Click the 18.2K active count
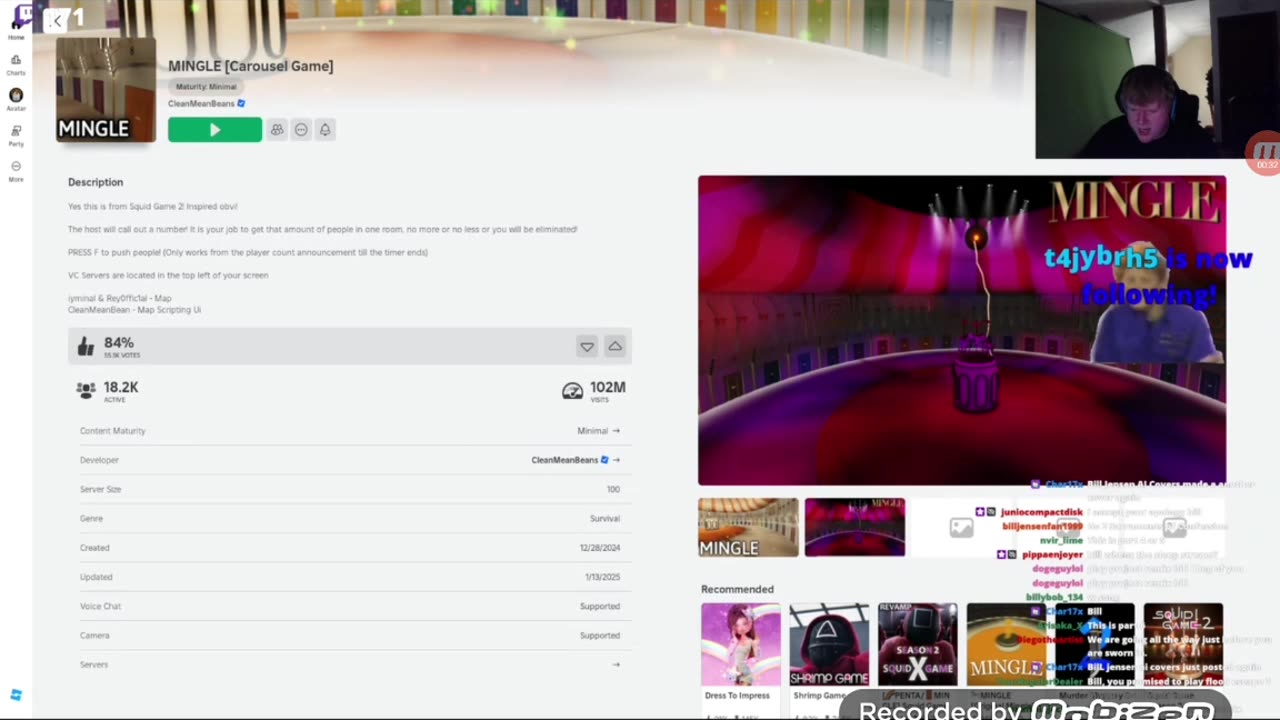The height and width of the screenshot is (720, 1280). tap(121, 387)
